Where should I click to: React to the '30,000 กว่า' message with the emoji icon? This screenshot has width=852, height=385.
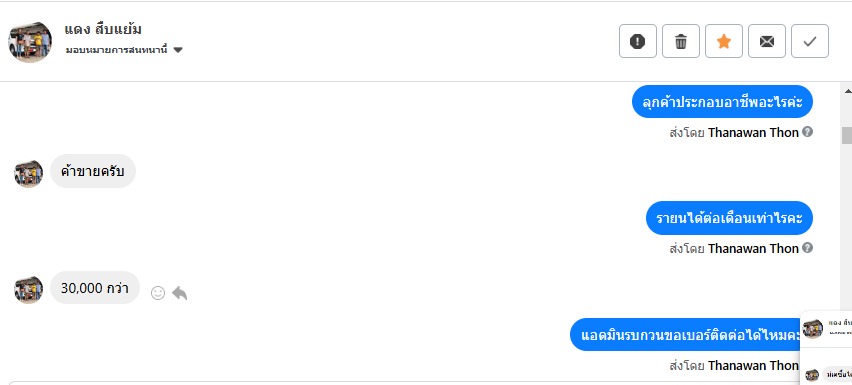pos(158,293)
